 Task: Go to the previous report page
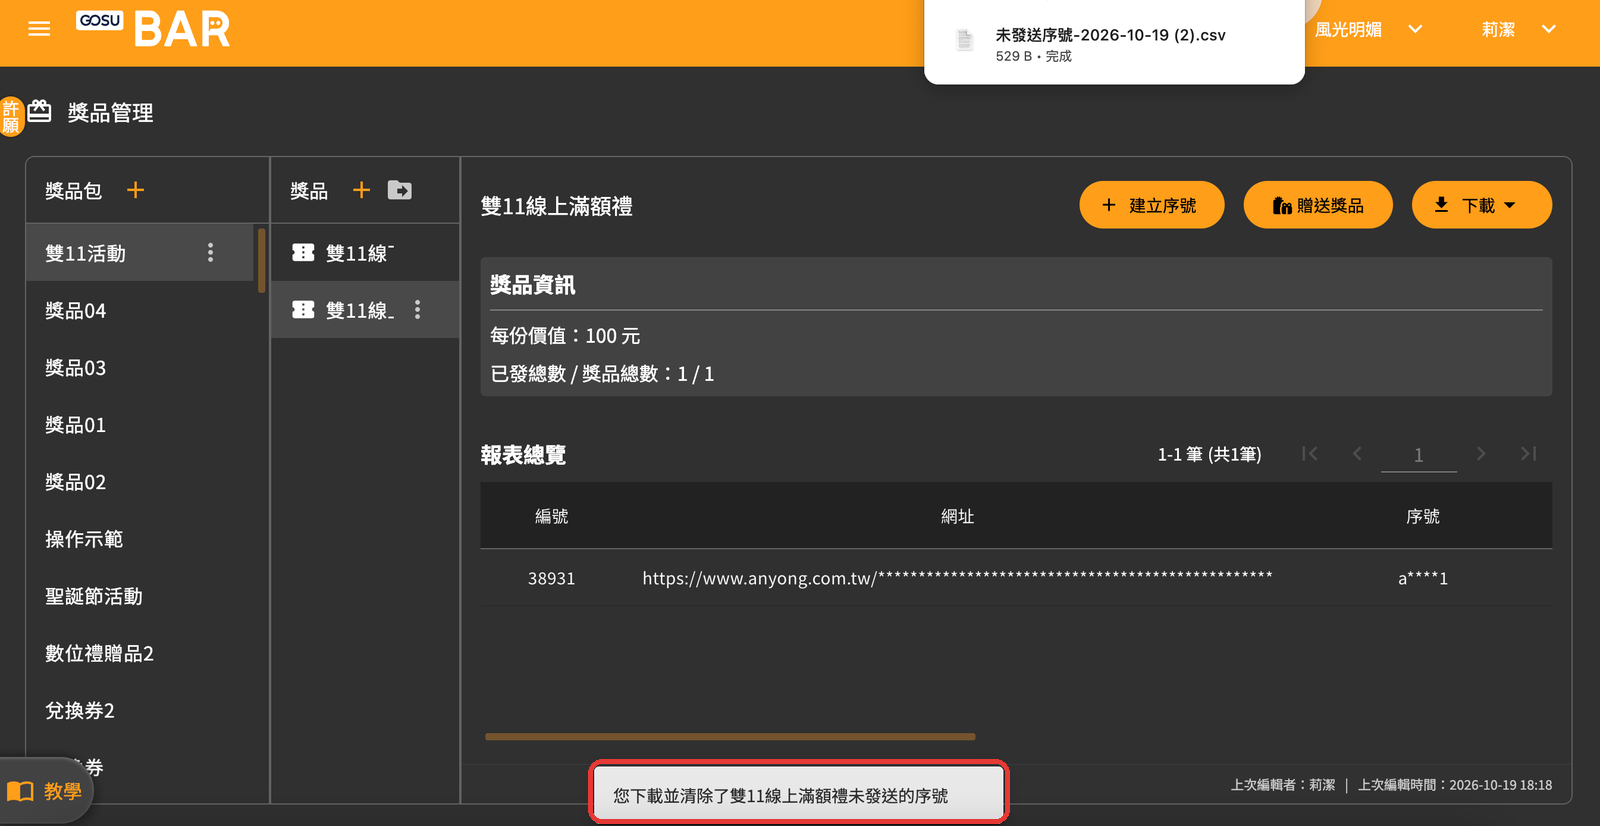[x=1357, y=454]
